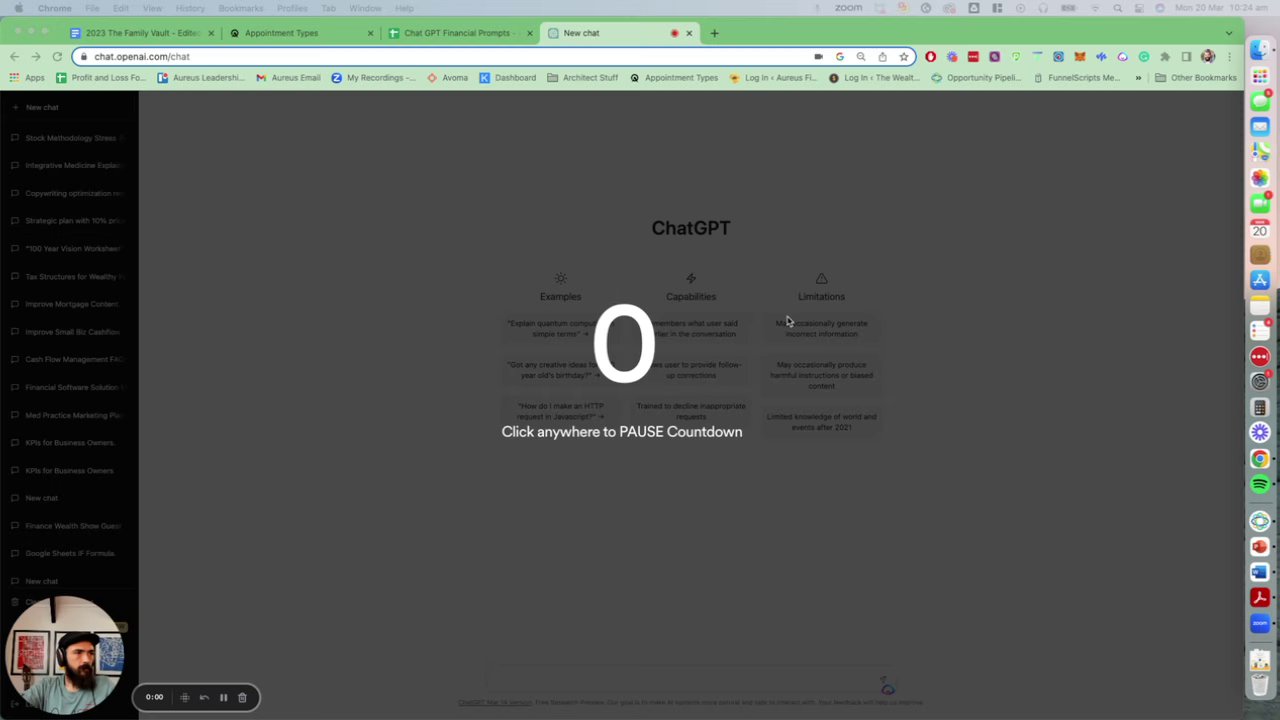Screen dimensions: 1280x720
Task: Open the Finder icon in the Dock
Action: [x=1260, y=49]
